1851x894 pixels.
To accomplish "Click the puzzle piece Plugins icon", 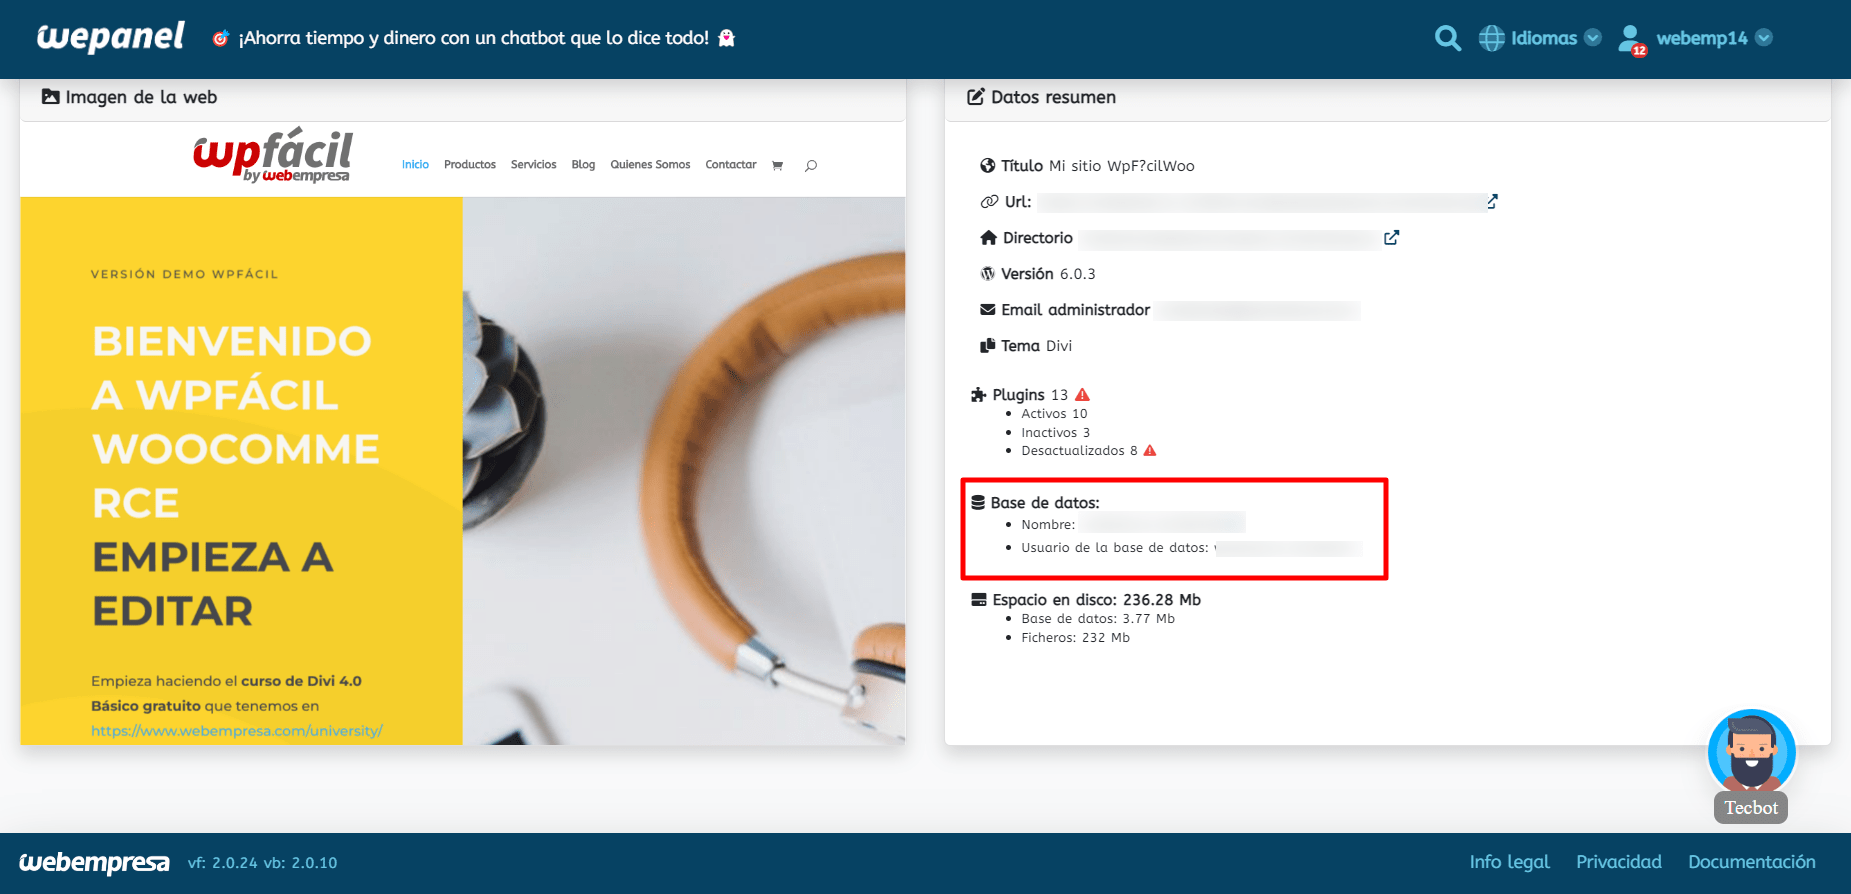I will pos(979,394).
